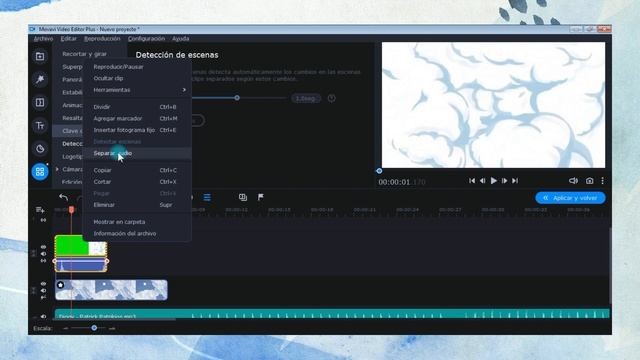Mute the overlay video track speaker
The image size is (640, 360).
tap(43, 254)
